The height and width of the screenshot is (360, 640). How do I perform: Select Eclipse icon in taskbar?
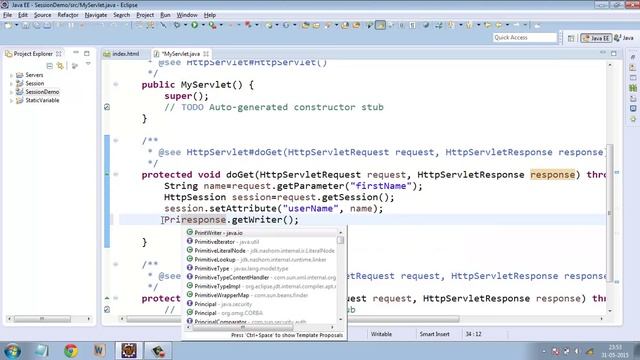pyautogui.click(x=129, y=351)
